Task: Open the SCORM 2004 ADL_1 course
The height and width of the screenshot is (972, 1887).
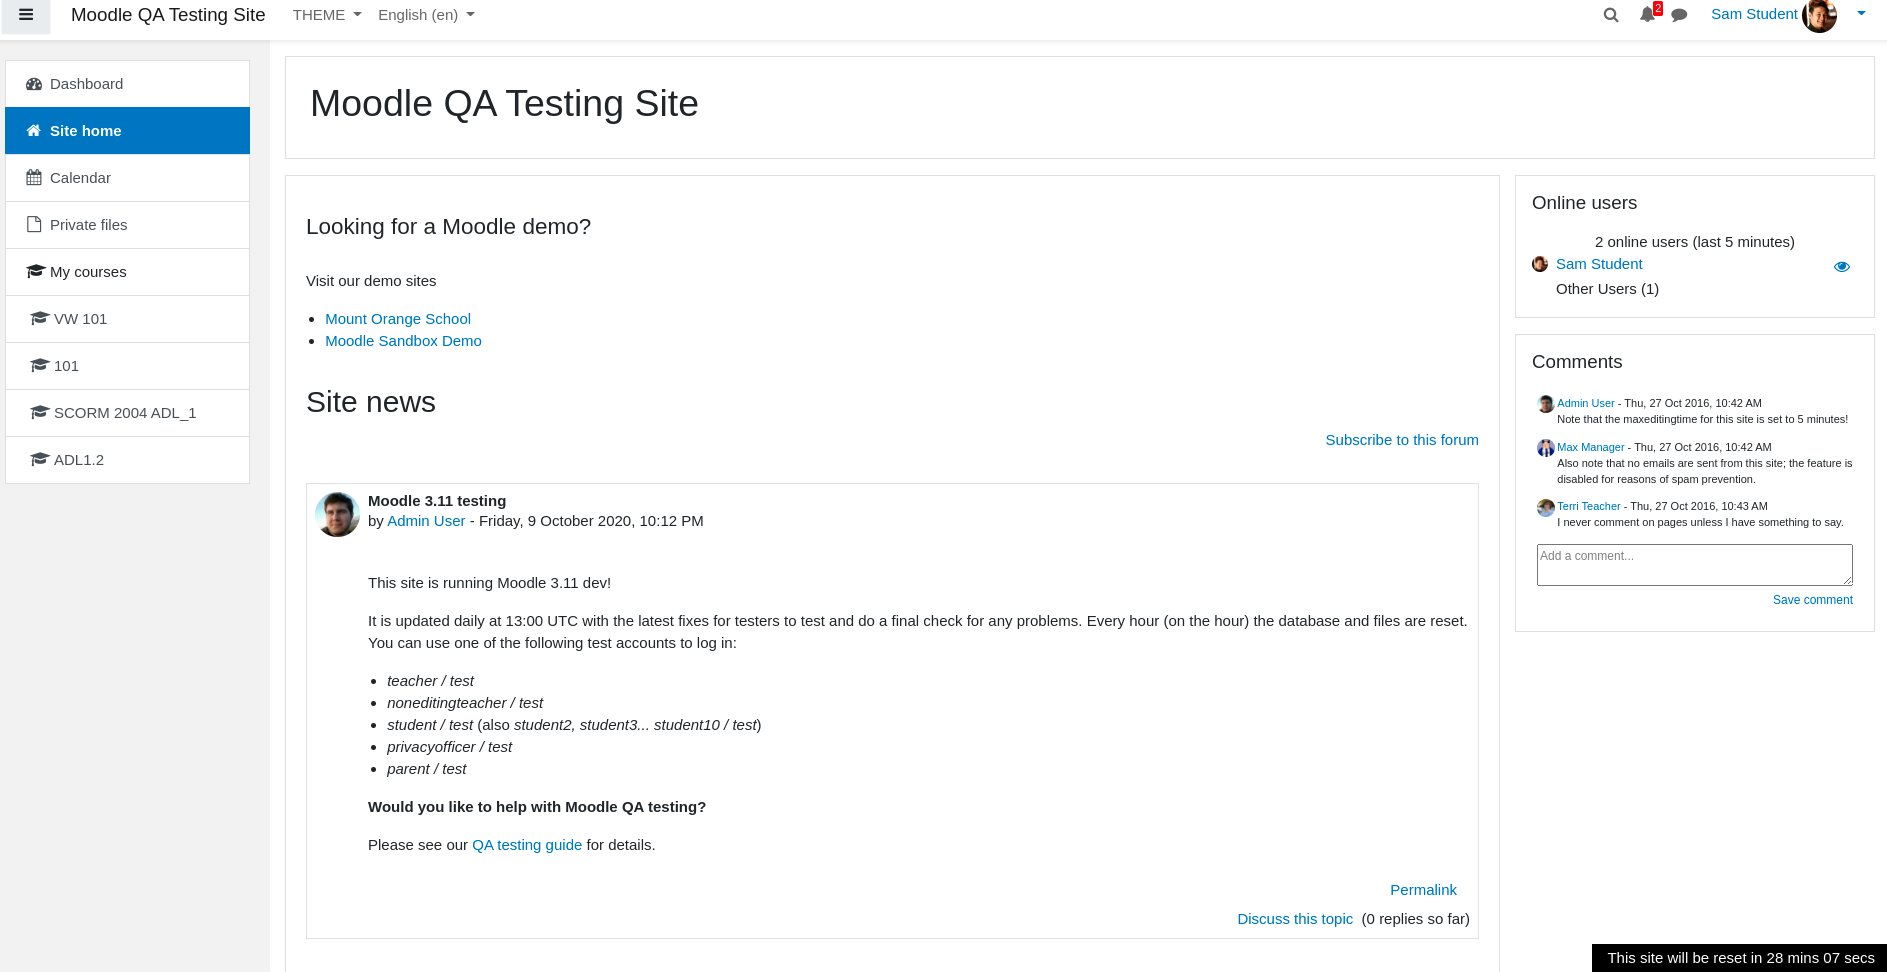Action: (127, 413)
